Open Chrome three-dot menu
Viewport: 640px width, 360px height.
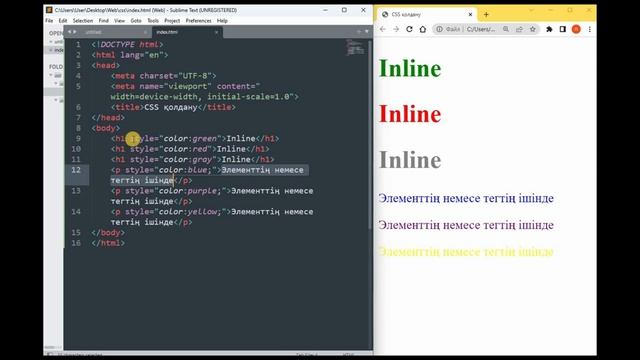(589, 29)
